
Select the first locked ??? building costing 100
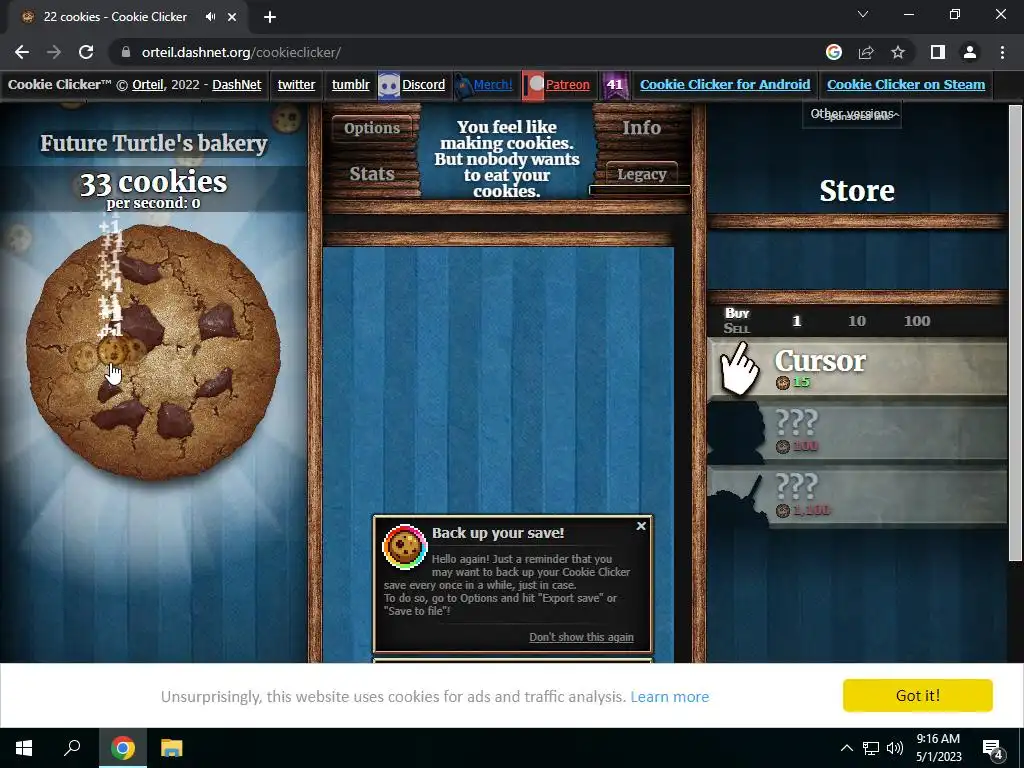pyautogui.click(x=857, y=431)
